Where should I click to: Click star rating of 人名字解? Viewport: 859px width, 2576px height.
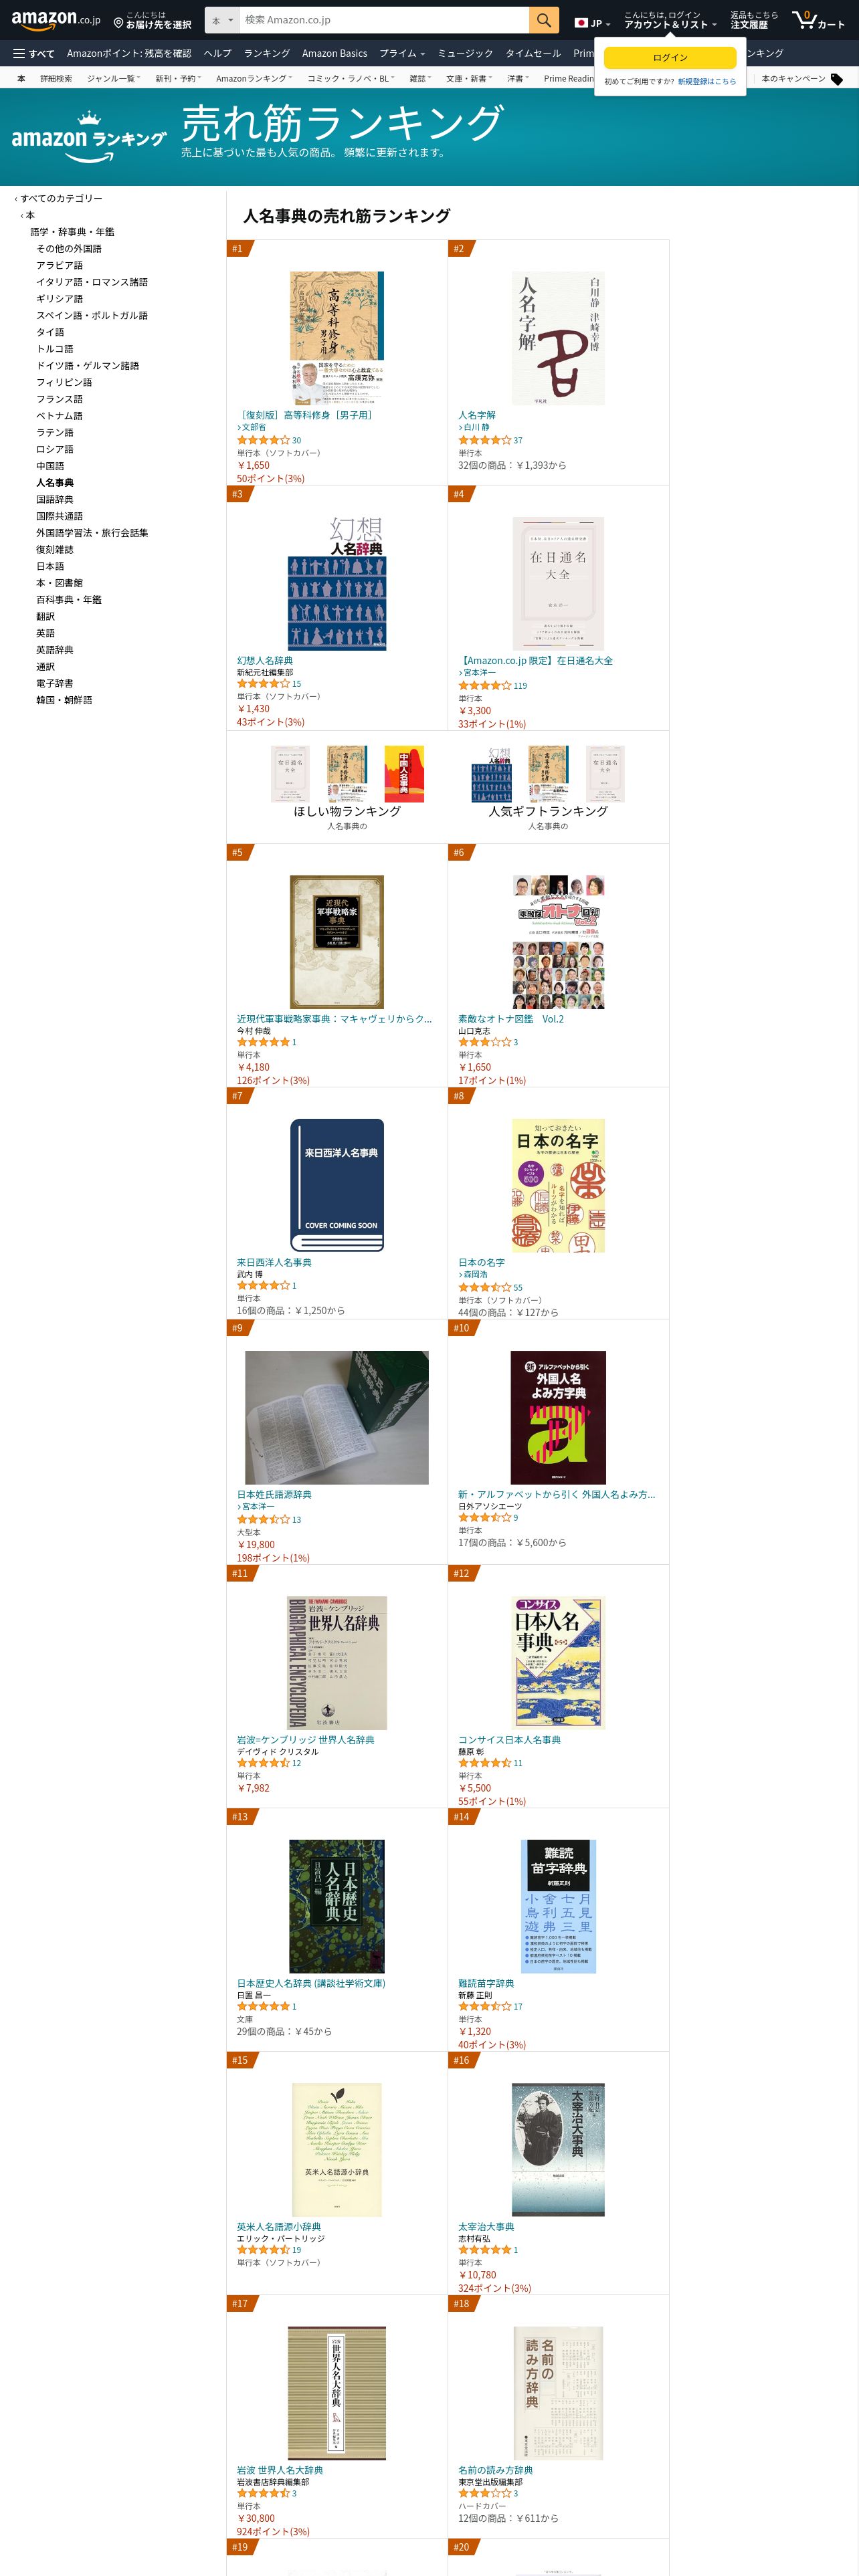pyautogui.click(x=484, y=440)
